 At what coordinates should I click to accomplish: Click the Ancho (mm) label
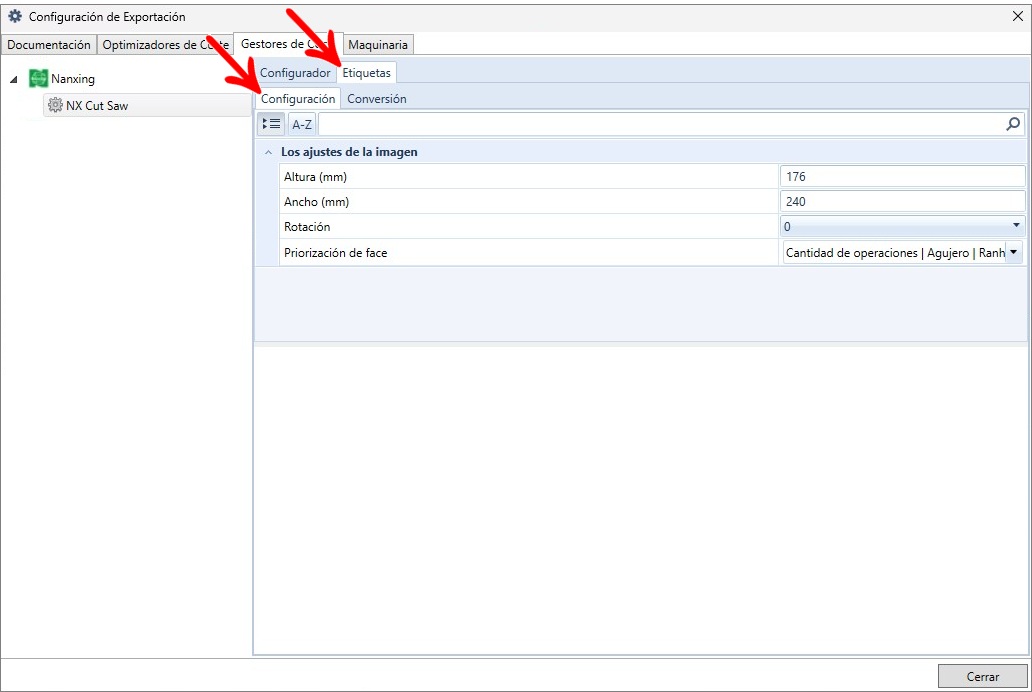(x=317, y=201)
